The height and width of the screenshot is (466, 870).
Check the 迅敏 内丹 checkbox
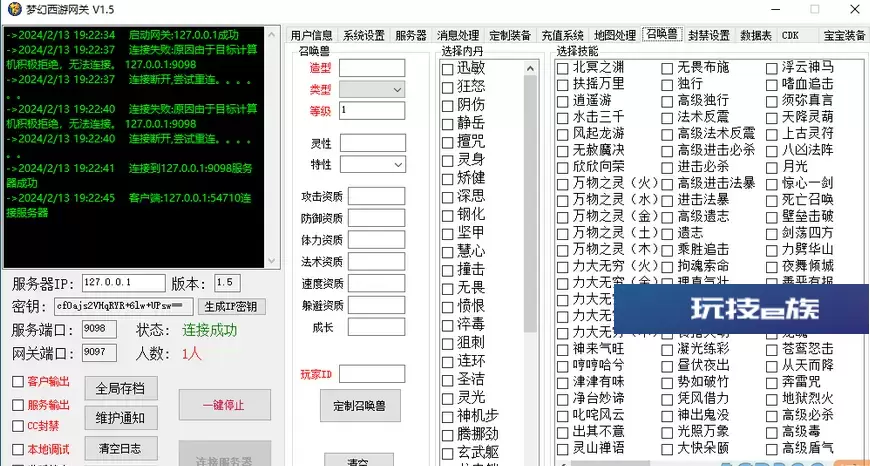(447, 69)
